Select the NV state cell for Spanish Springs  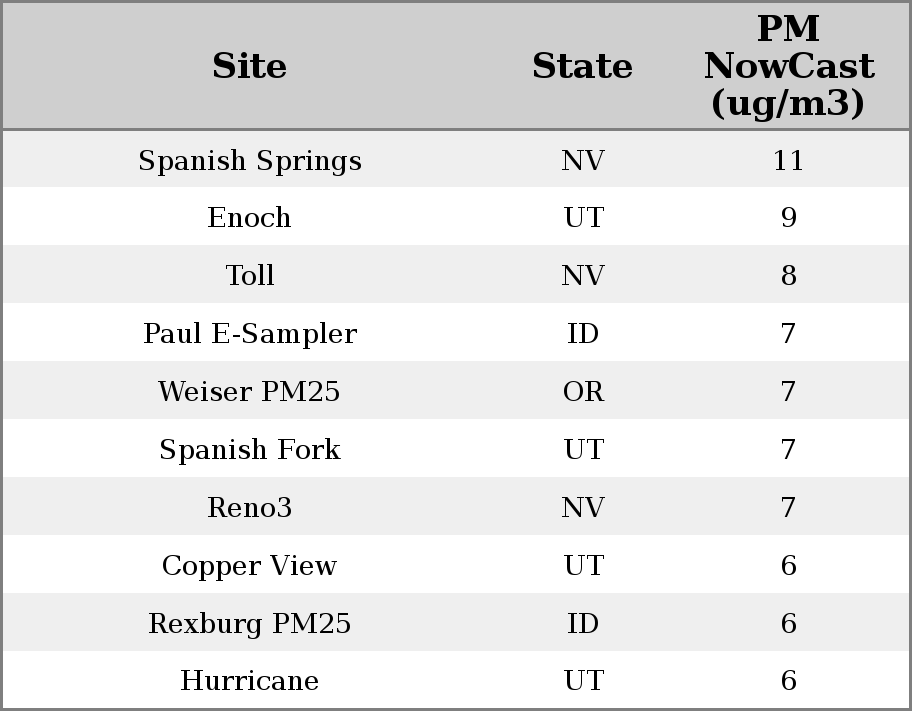tap(583, 160)
